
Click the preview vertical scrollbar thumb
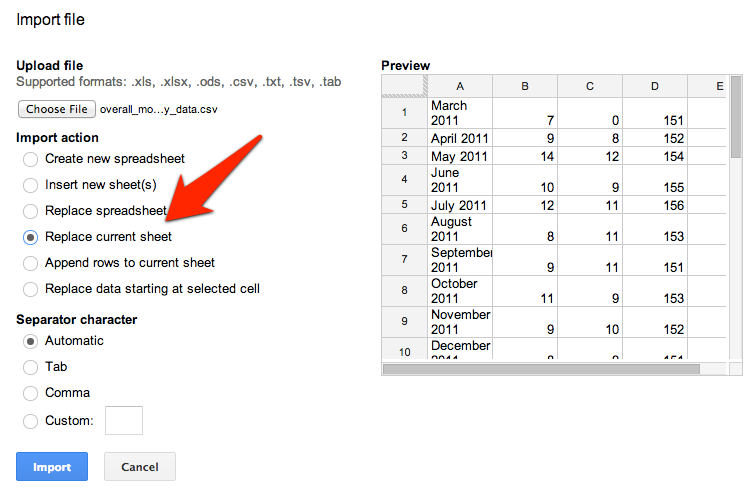click(736, 117)
